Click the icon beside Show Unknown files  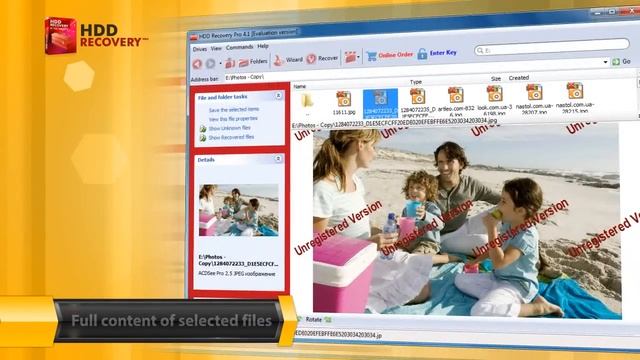[x=203, y=129]
